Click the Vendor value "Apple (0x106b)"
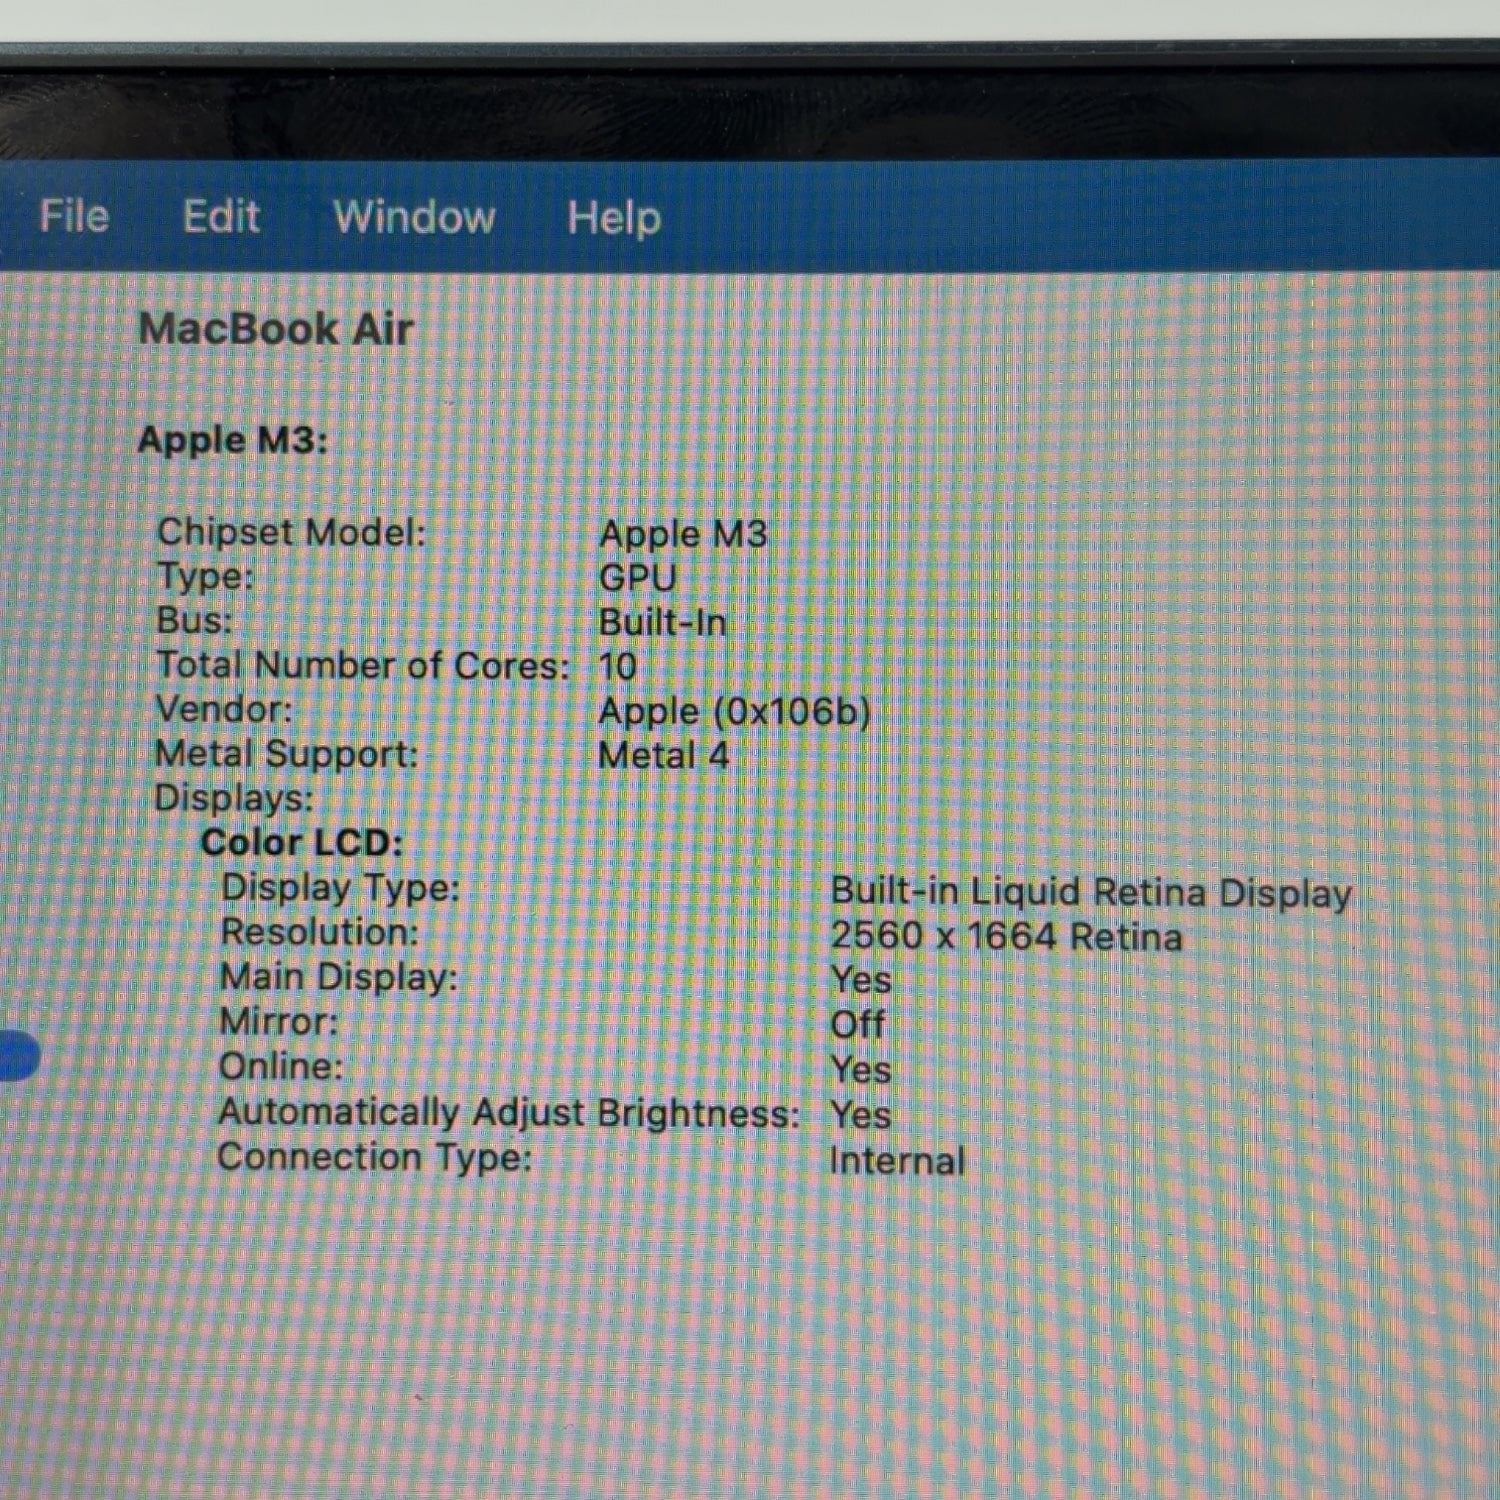 point(734,712)
